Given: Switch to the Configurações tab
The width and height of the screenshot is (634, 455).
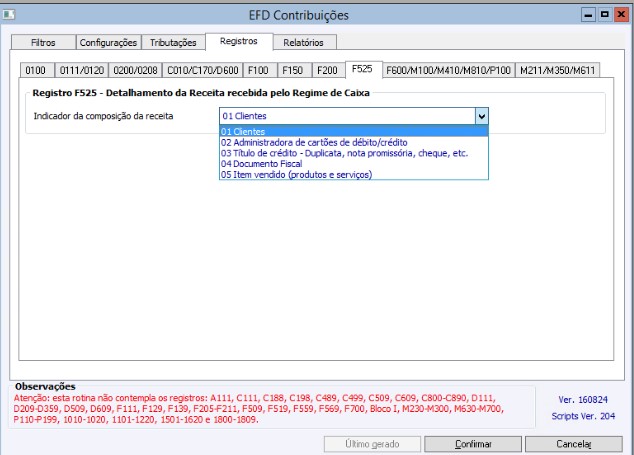Looking at the screenshot, I should point(108,42).
